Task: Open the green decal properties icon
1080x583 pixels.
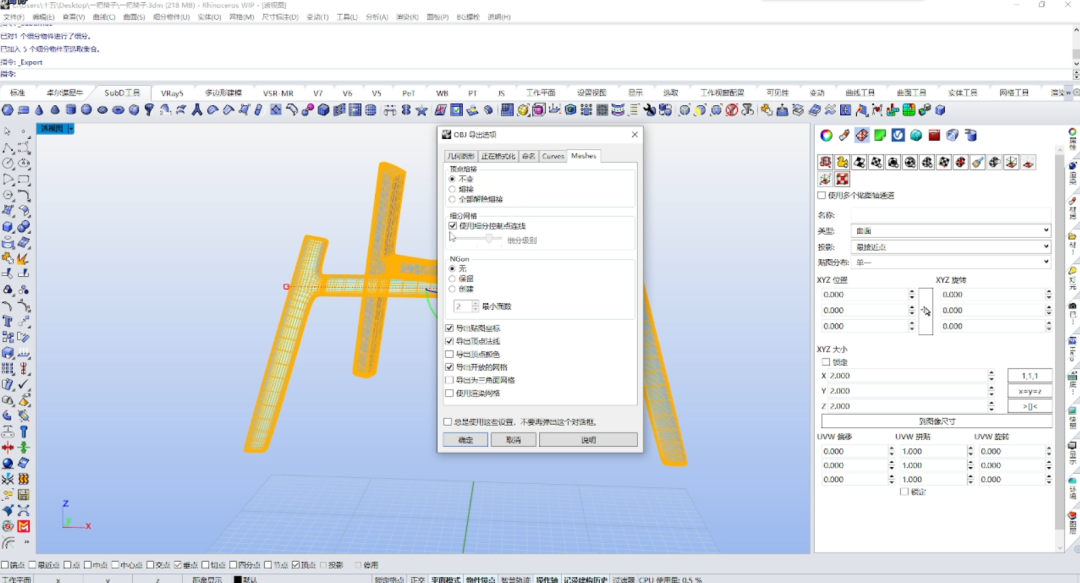Action: (880, 135)
